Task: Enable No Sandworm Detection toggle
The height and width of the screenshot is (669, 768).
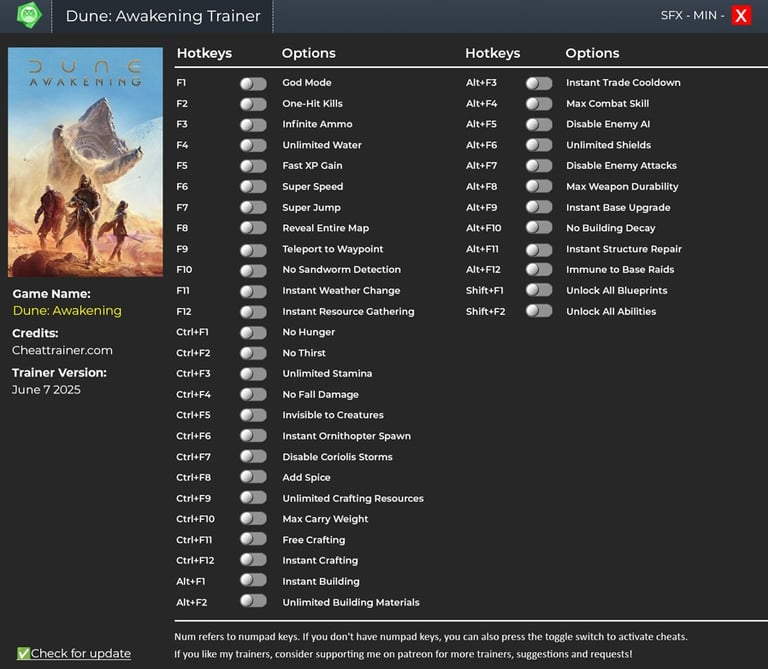Action: click(x=253, y=270)
